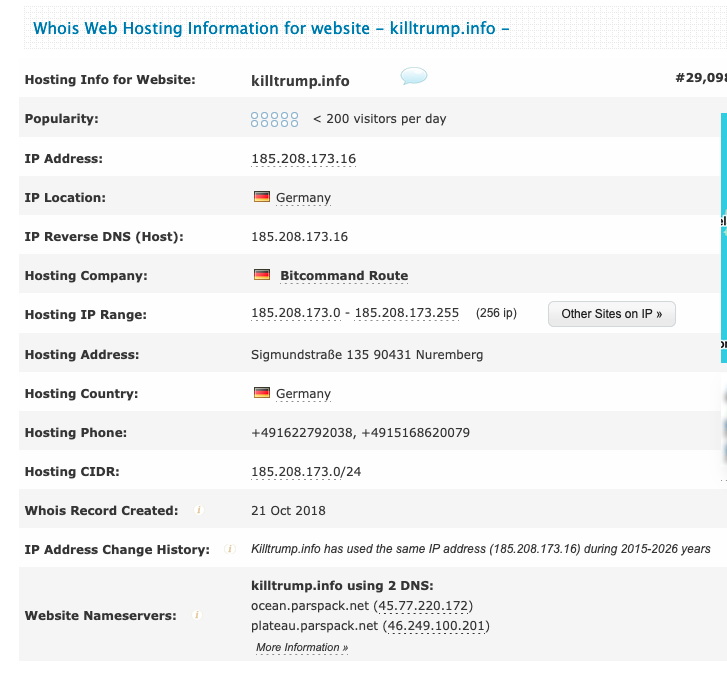Click the German flag beside Bitcommand Route

(262, 274)
